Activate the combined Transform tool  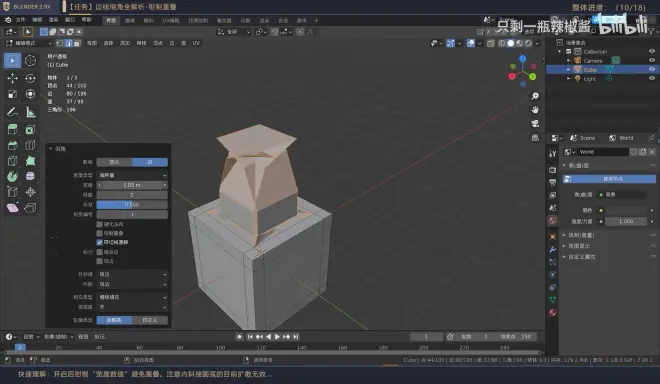pos(30,94)
